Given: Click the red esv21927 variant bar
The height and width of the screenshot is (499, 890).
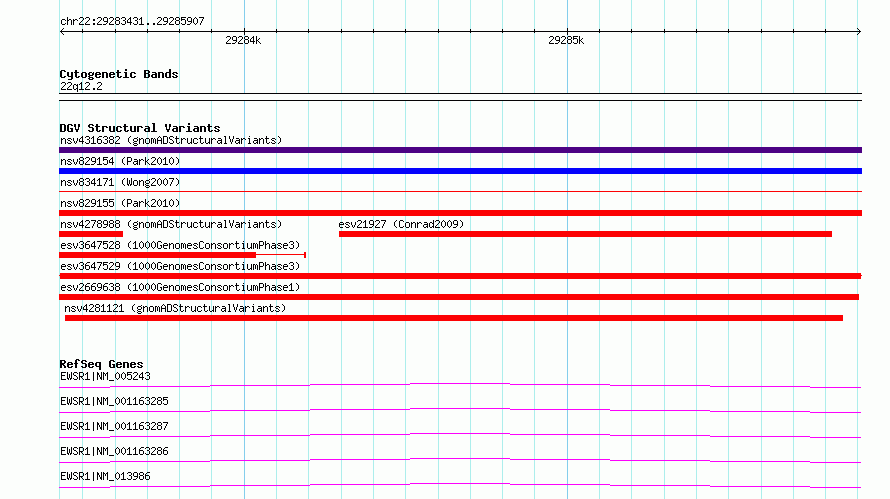Looking at the screenshot, I should [585, 234].
